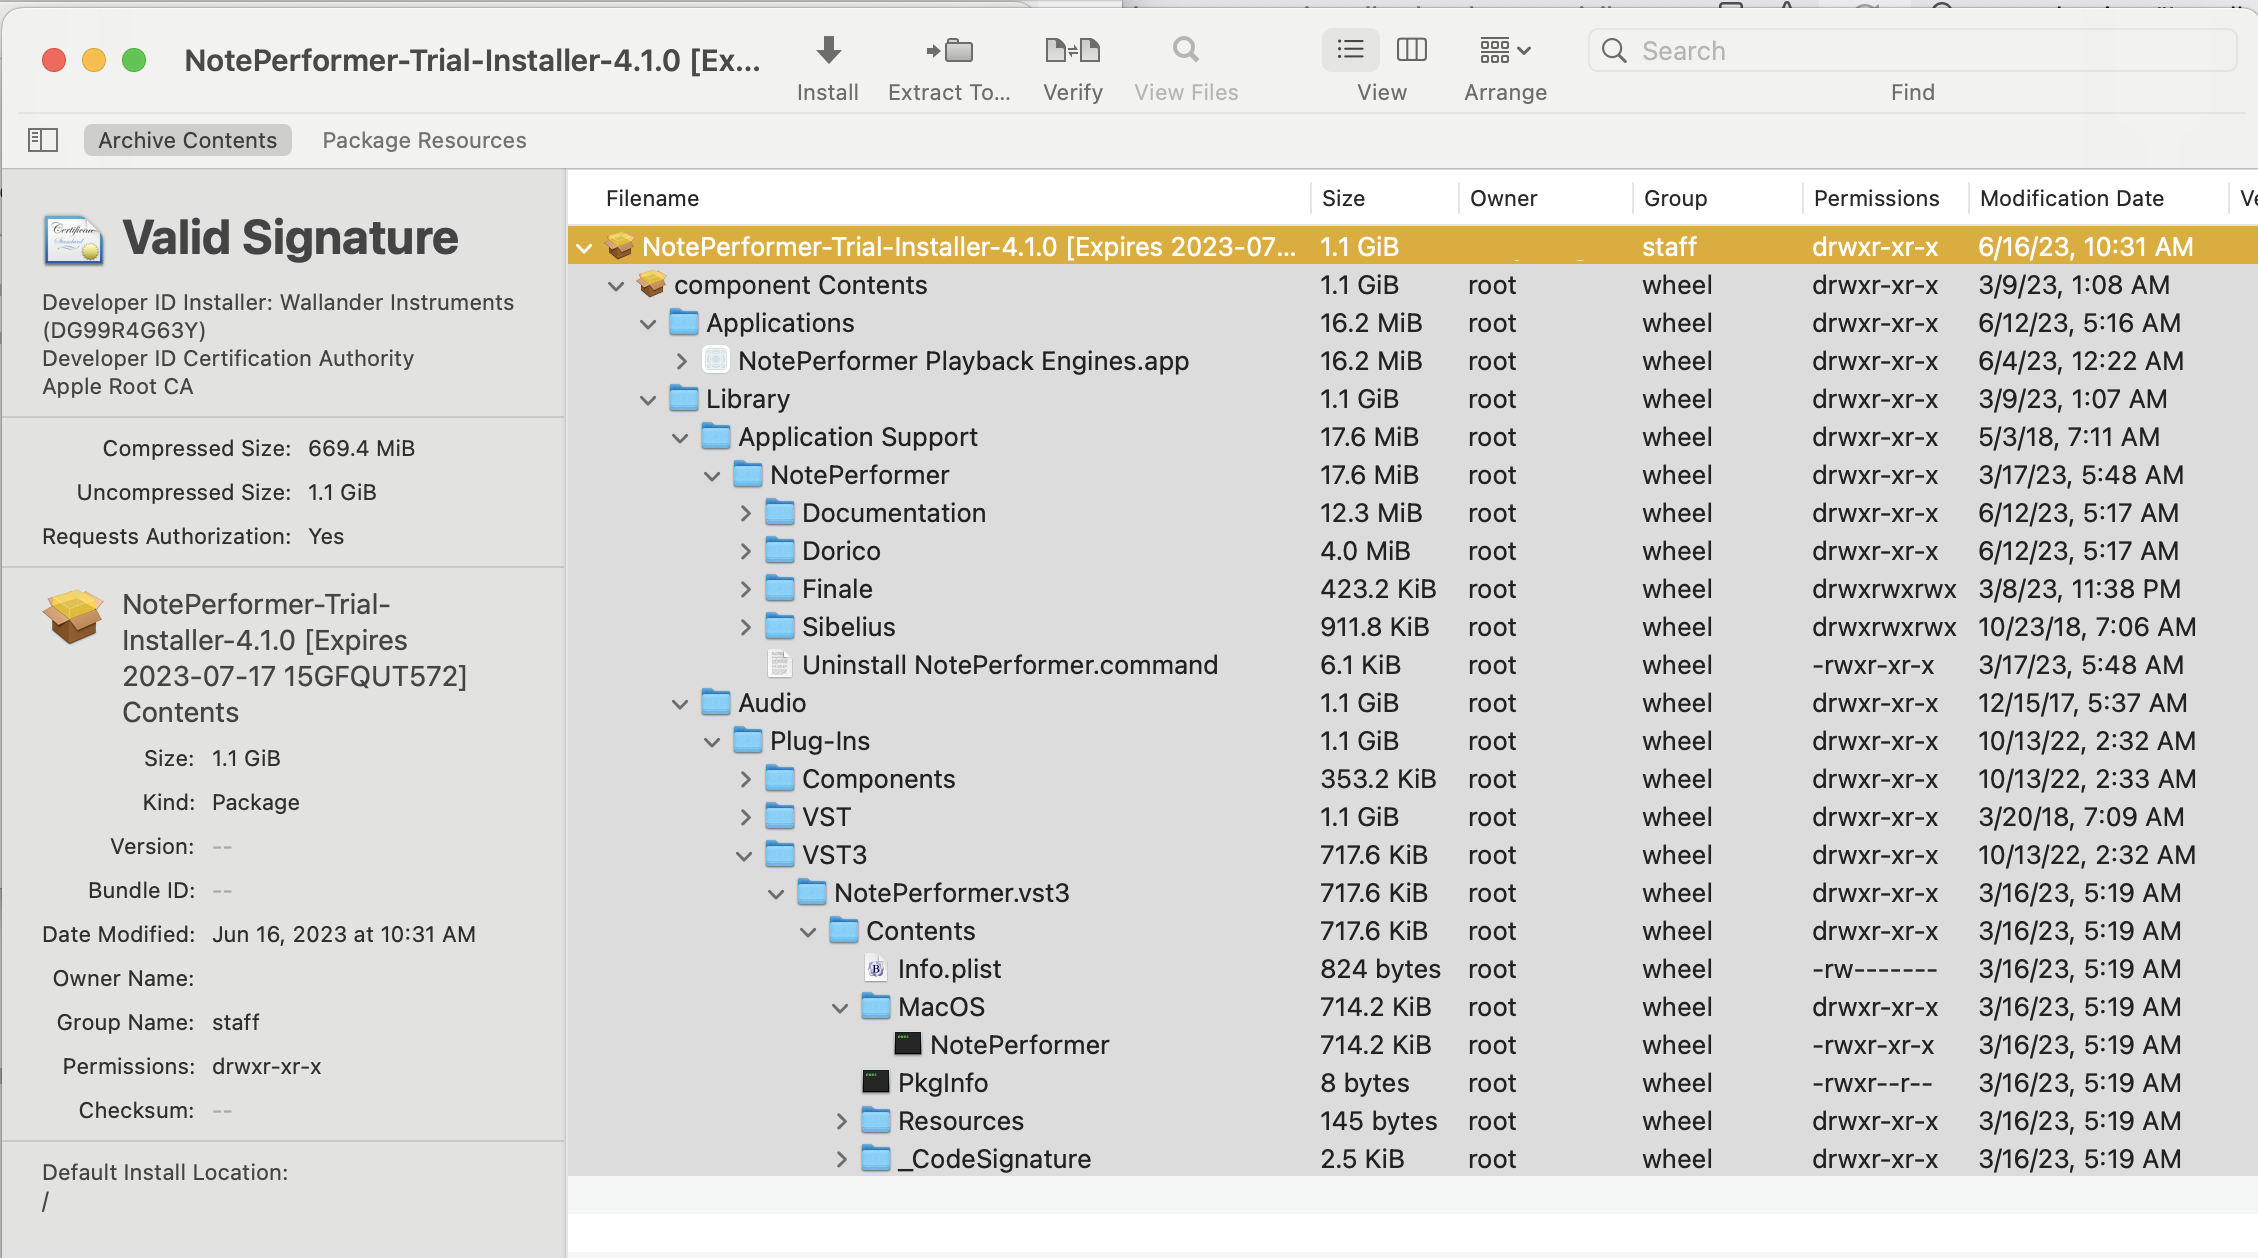
Task: Sort by Modification Date column
Action: (x=2072, y=198)
